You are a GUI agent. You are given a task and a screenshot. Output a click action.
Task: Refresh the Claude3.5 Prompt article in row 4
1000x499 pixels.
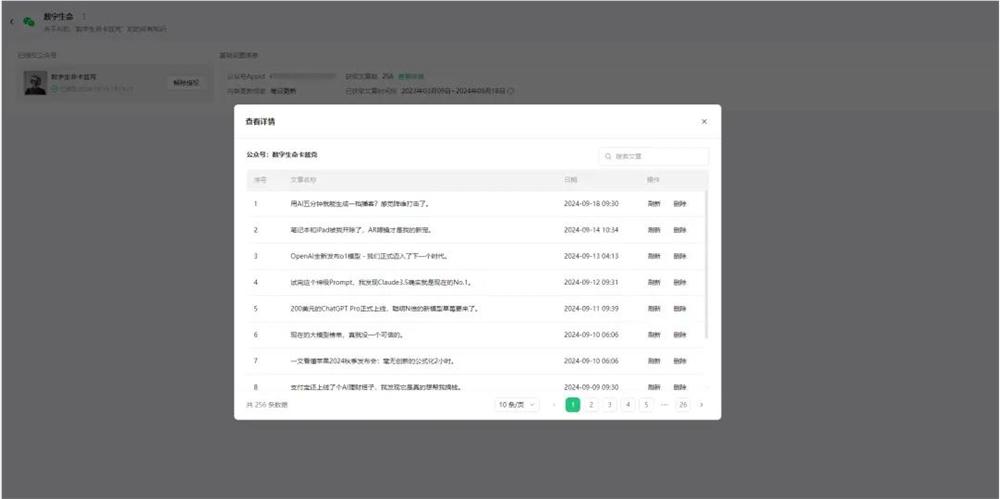click(654, 282)
